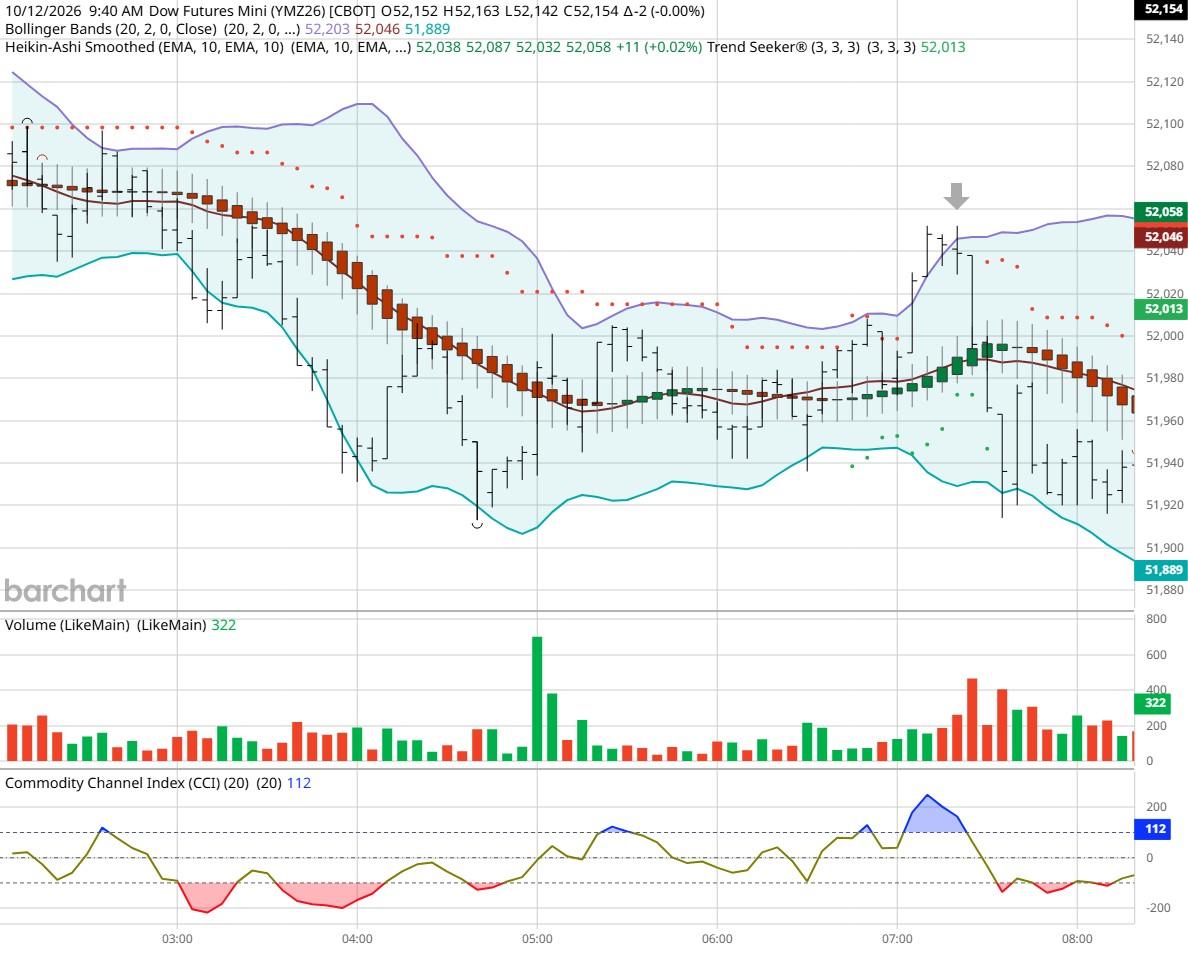This screenshot has width=1188, height=953.
Task: Click the 51,980 price axis label
Action: 1165,378
